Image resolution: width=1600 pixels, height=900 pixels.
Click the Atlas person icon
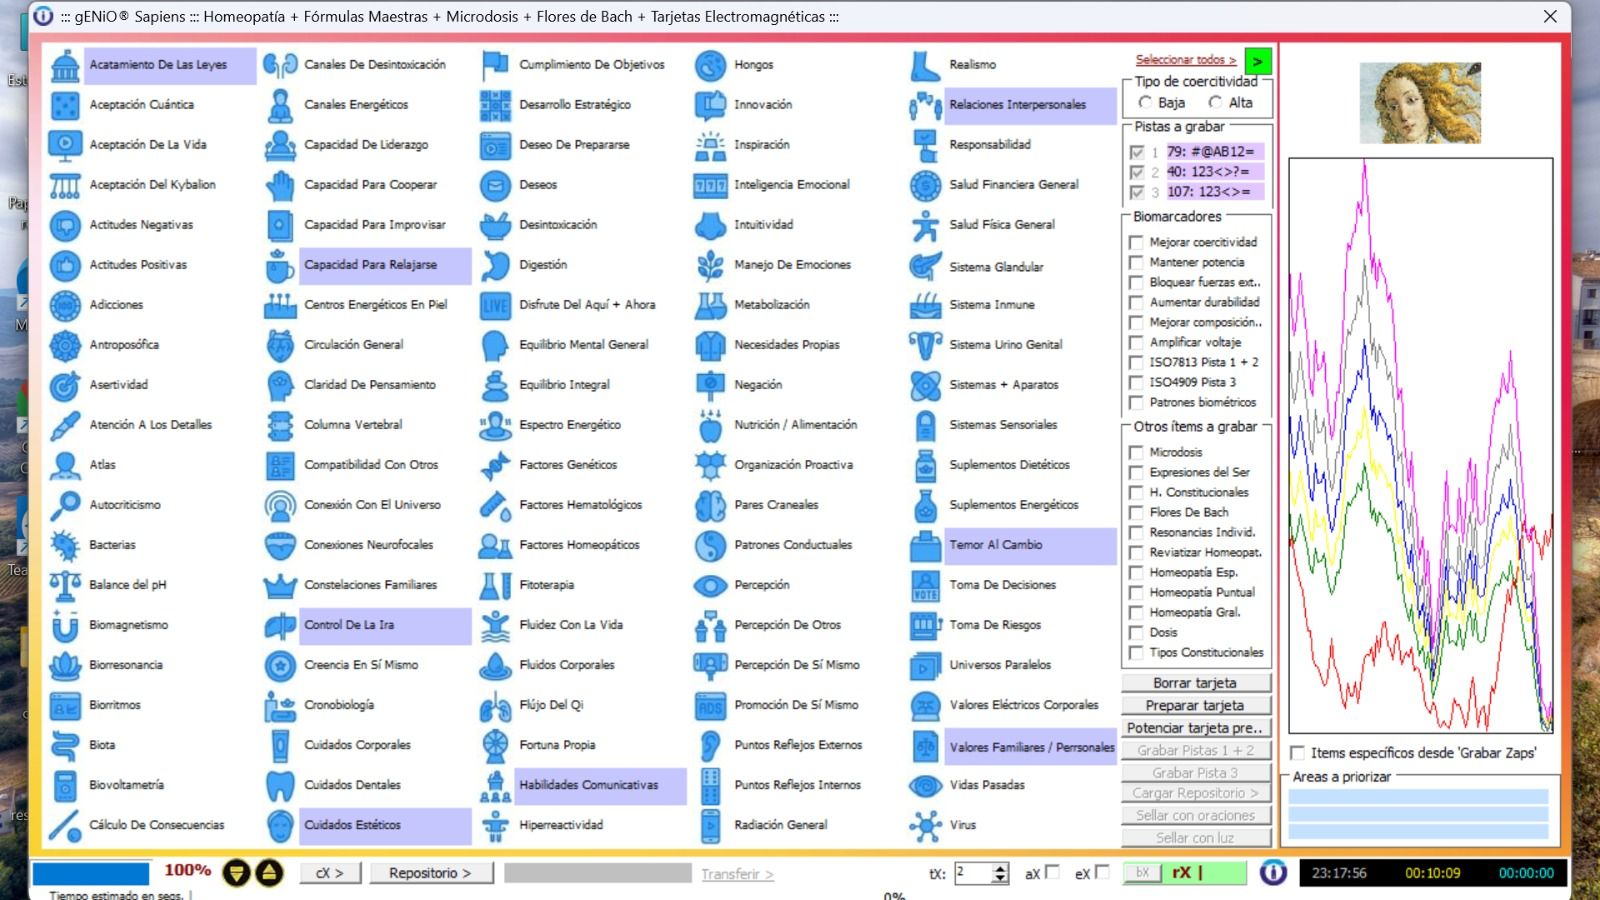click(x=65, y=465)
